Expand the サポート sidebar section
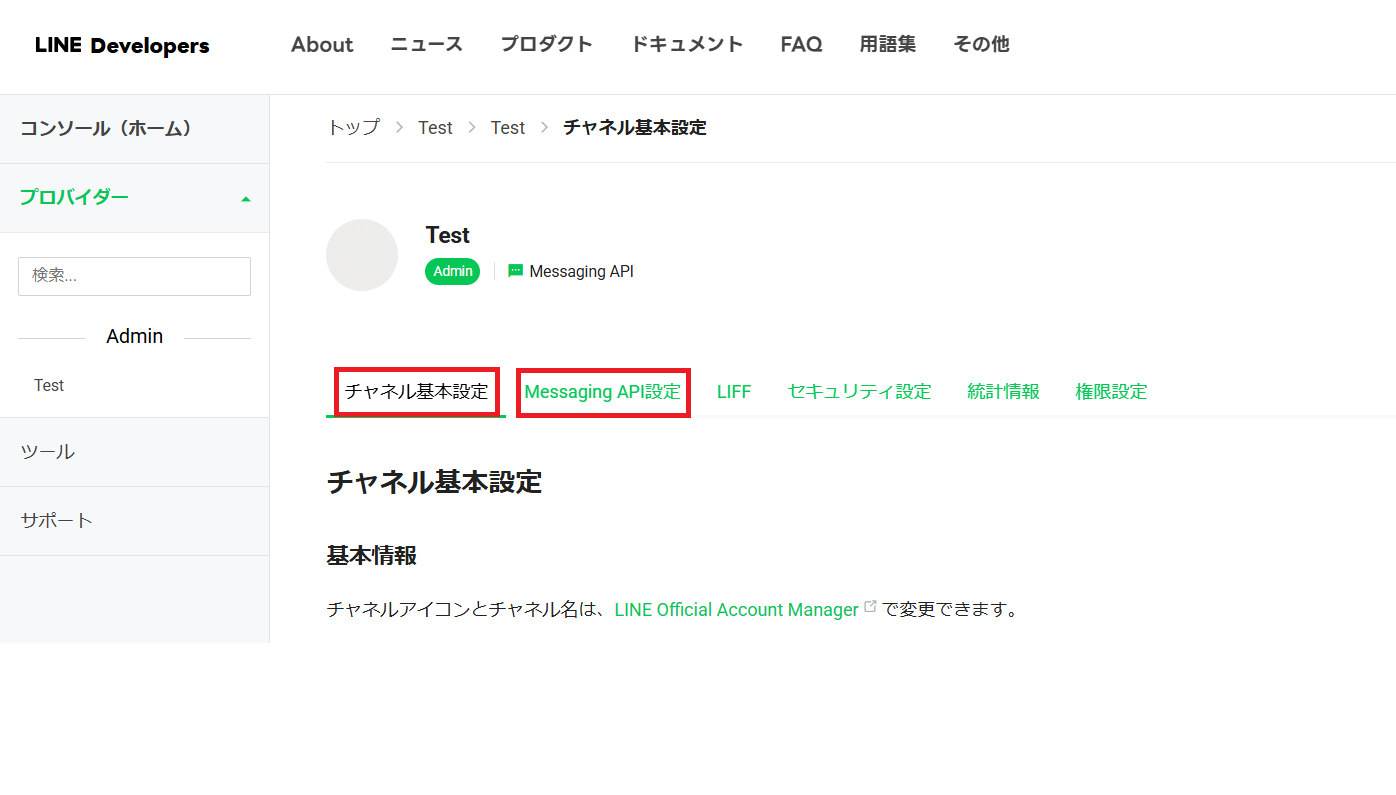Image resolution: width=1396 pixels, height=795 pixels. point(55,520)
